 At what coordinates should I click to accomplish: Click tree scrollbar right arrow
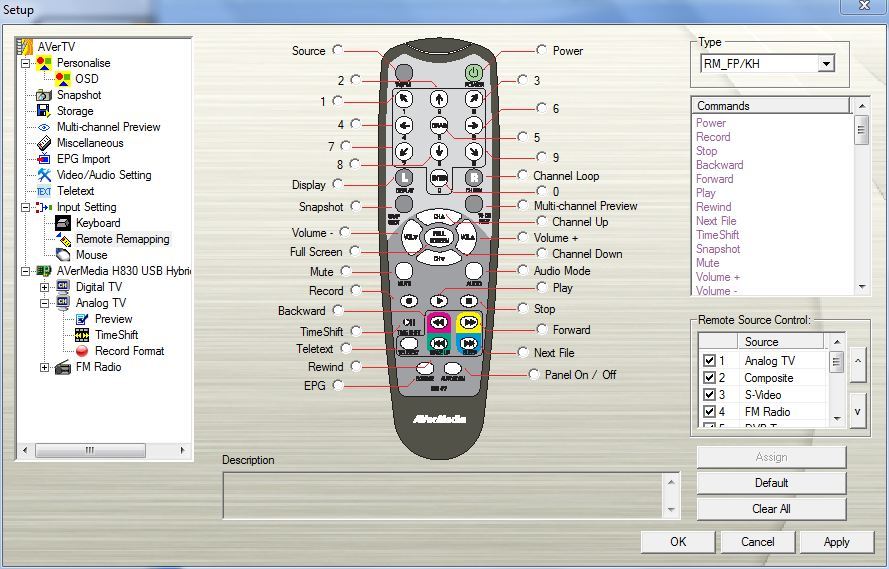click(x=182, y=450)
